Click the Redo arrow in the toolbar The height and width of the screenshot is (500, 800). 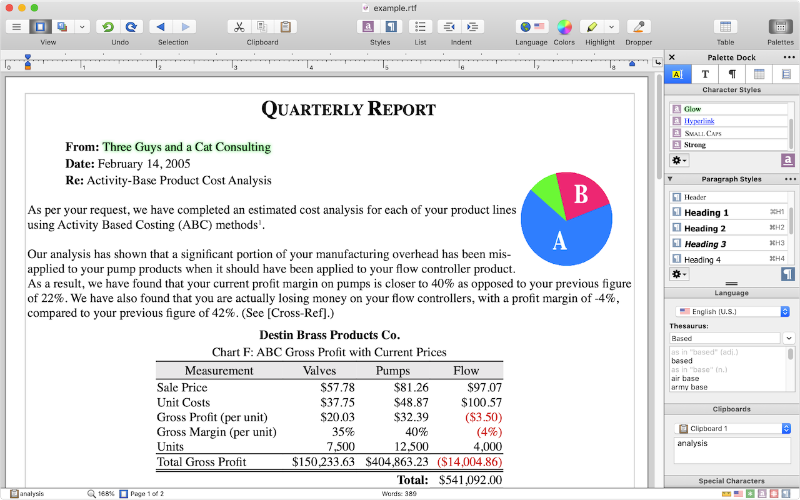[x=132, y=27]
